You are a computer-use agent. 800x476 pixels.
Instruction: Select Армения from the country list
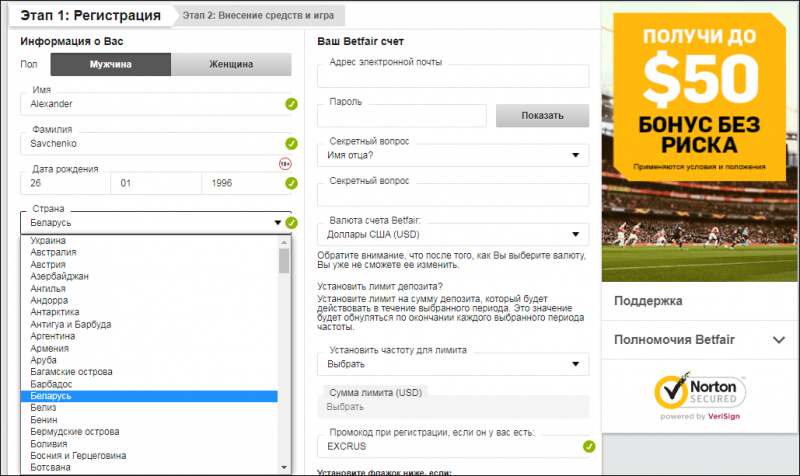(x=149, y=348)
